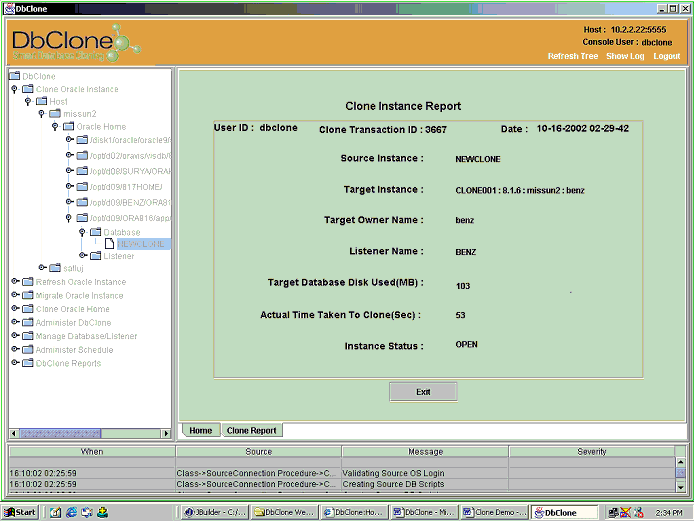Click the first quick launch icon beside Start
The image size is (694, 521).
point(55,513)
